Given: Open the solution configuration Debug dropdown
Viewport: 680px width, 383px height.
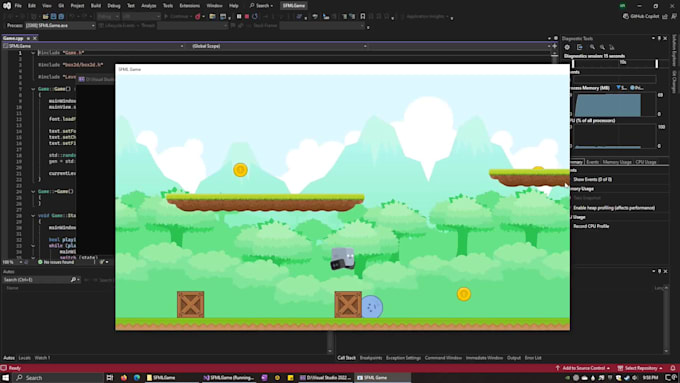Looking at the screenshot, I should (108, 16).
